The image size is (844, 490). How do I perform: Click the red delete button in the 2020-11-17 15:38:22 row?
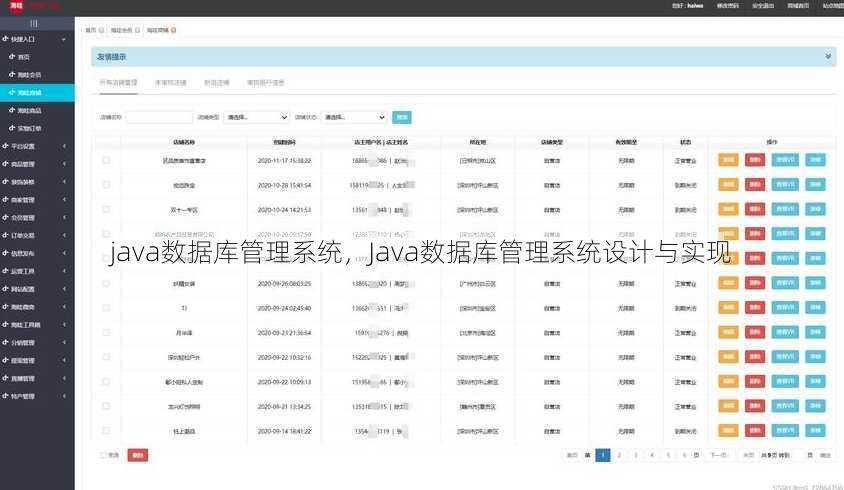755,160
